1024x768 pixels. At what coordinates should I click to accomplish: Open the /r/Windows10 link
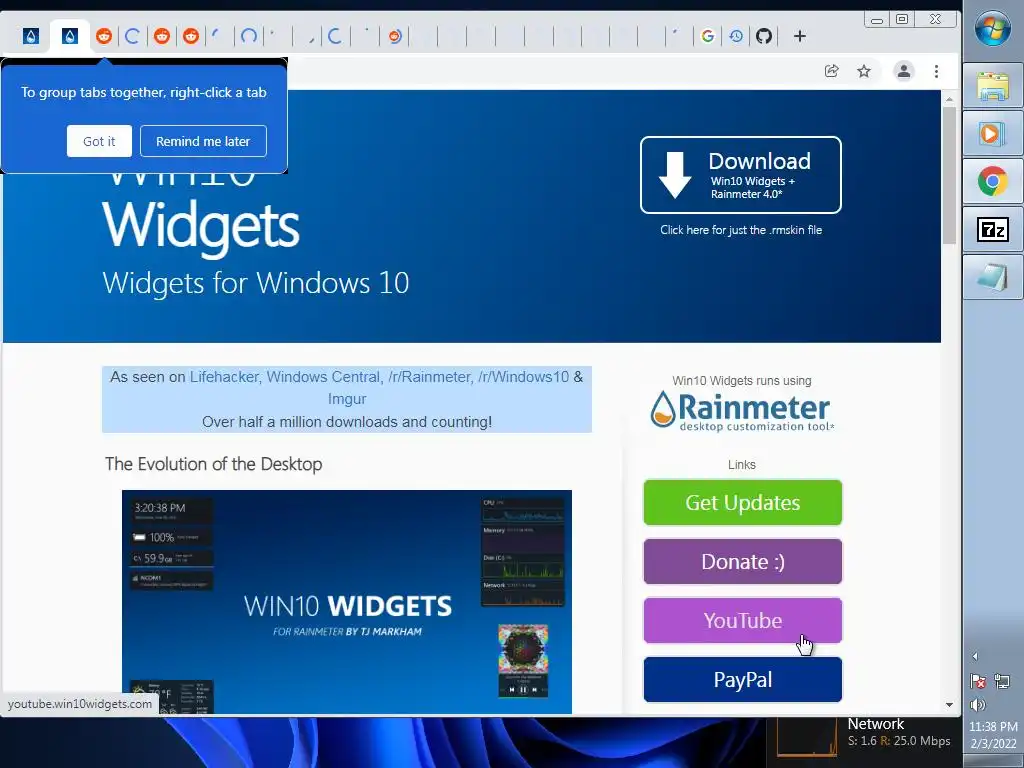tap(523, 377)
